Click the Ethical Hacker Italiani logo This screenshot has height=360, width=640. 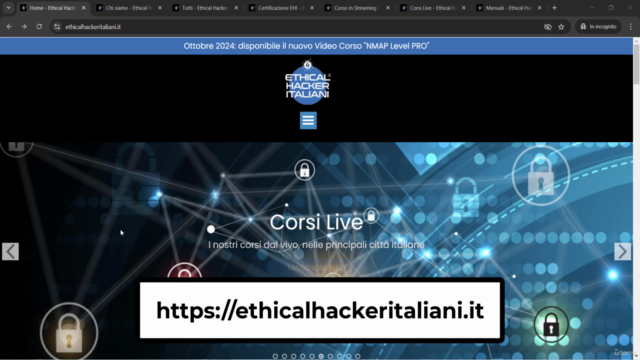tap(307, 83)
